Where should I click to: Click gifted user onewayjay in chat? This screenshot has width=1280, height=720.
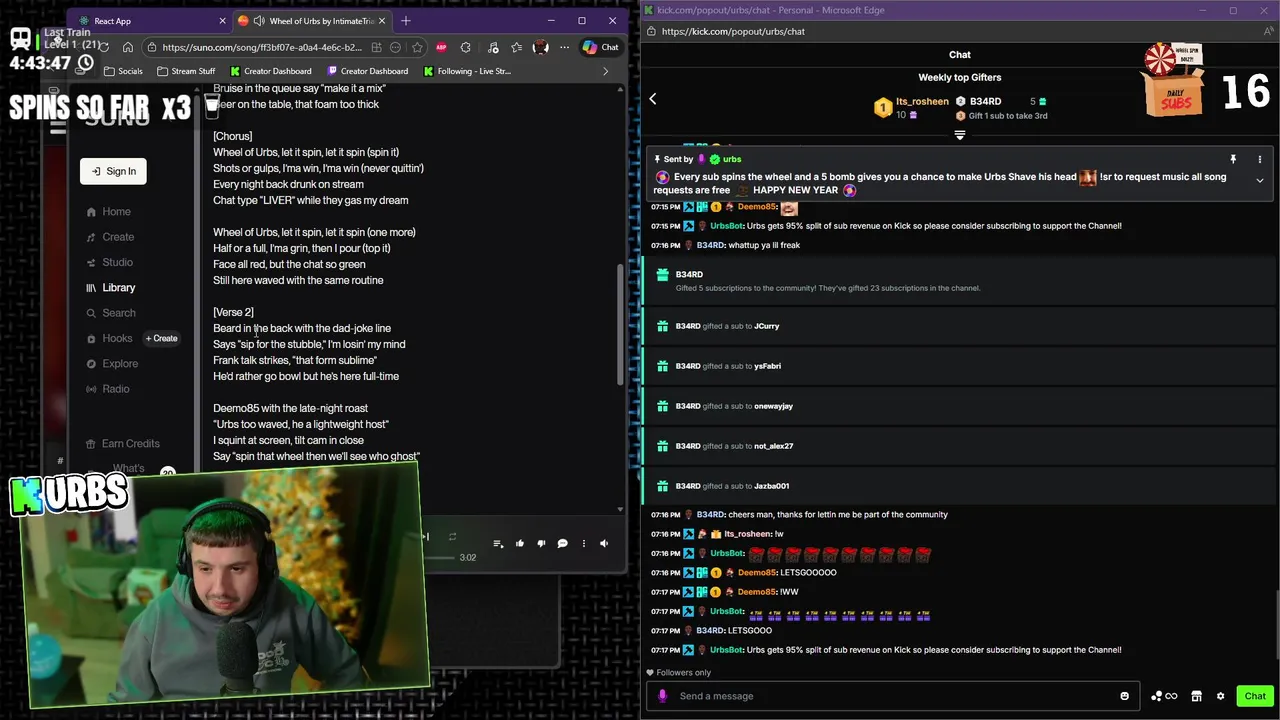pos(773,406)
